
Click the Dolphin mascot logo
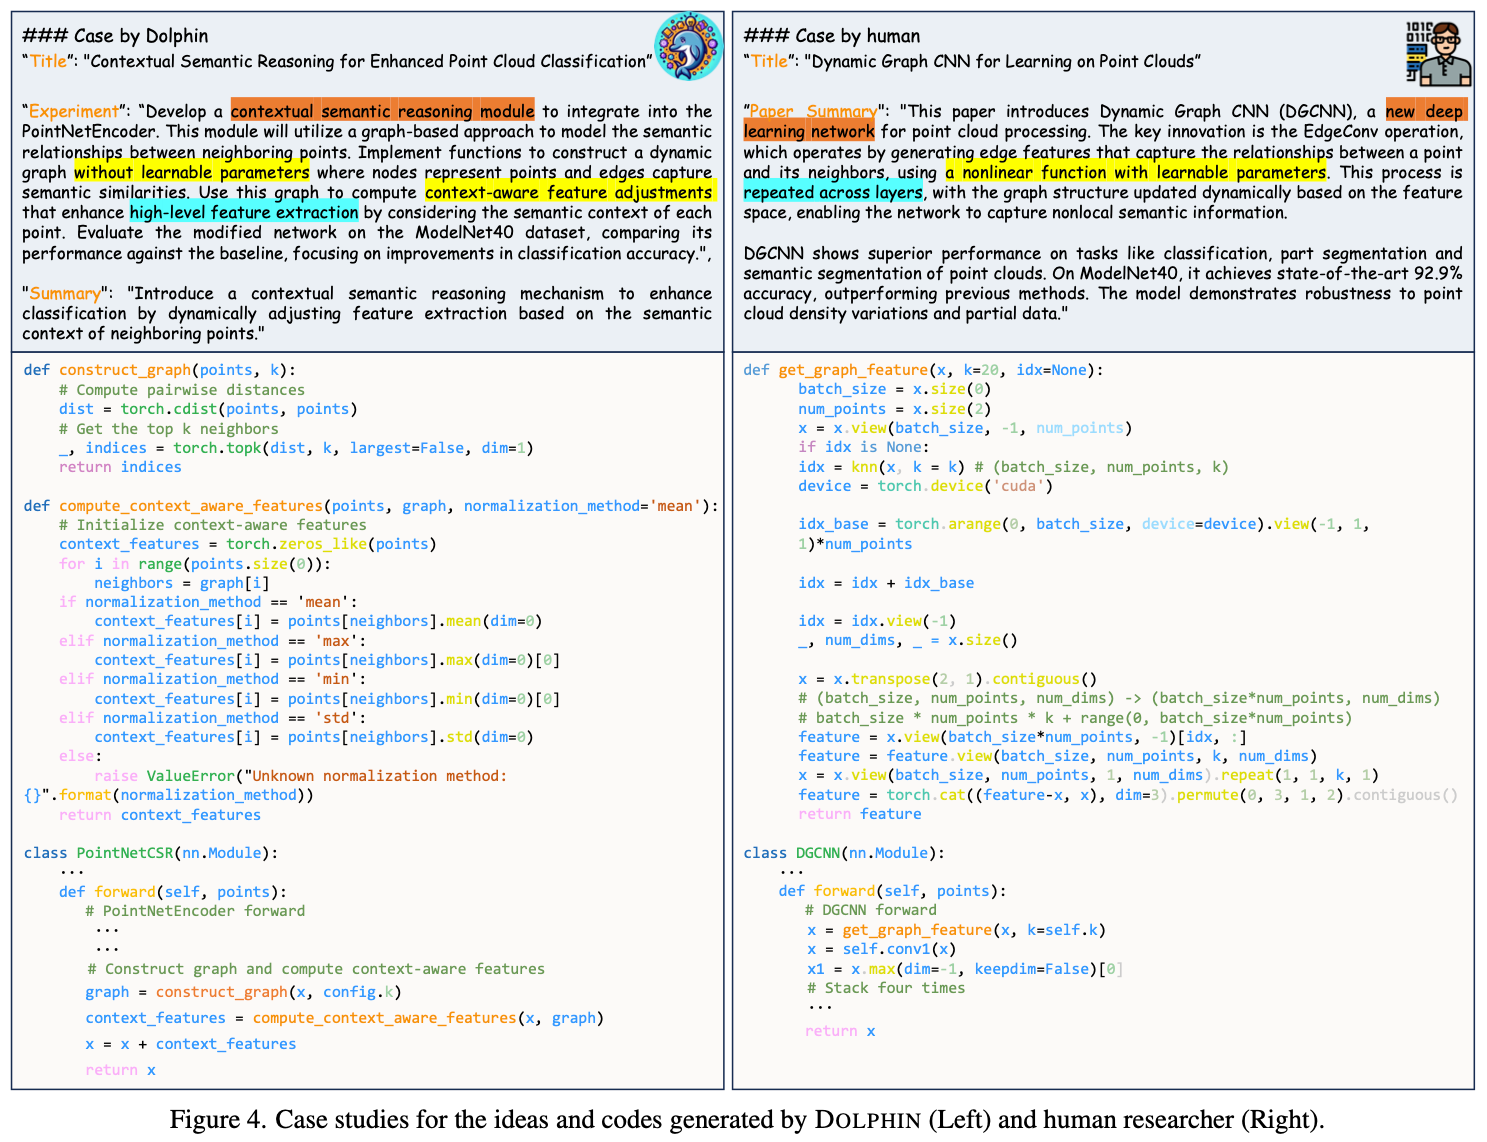pyautogui.click(x=688, y=47)
